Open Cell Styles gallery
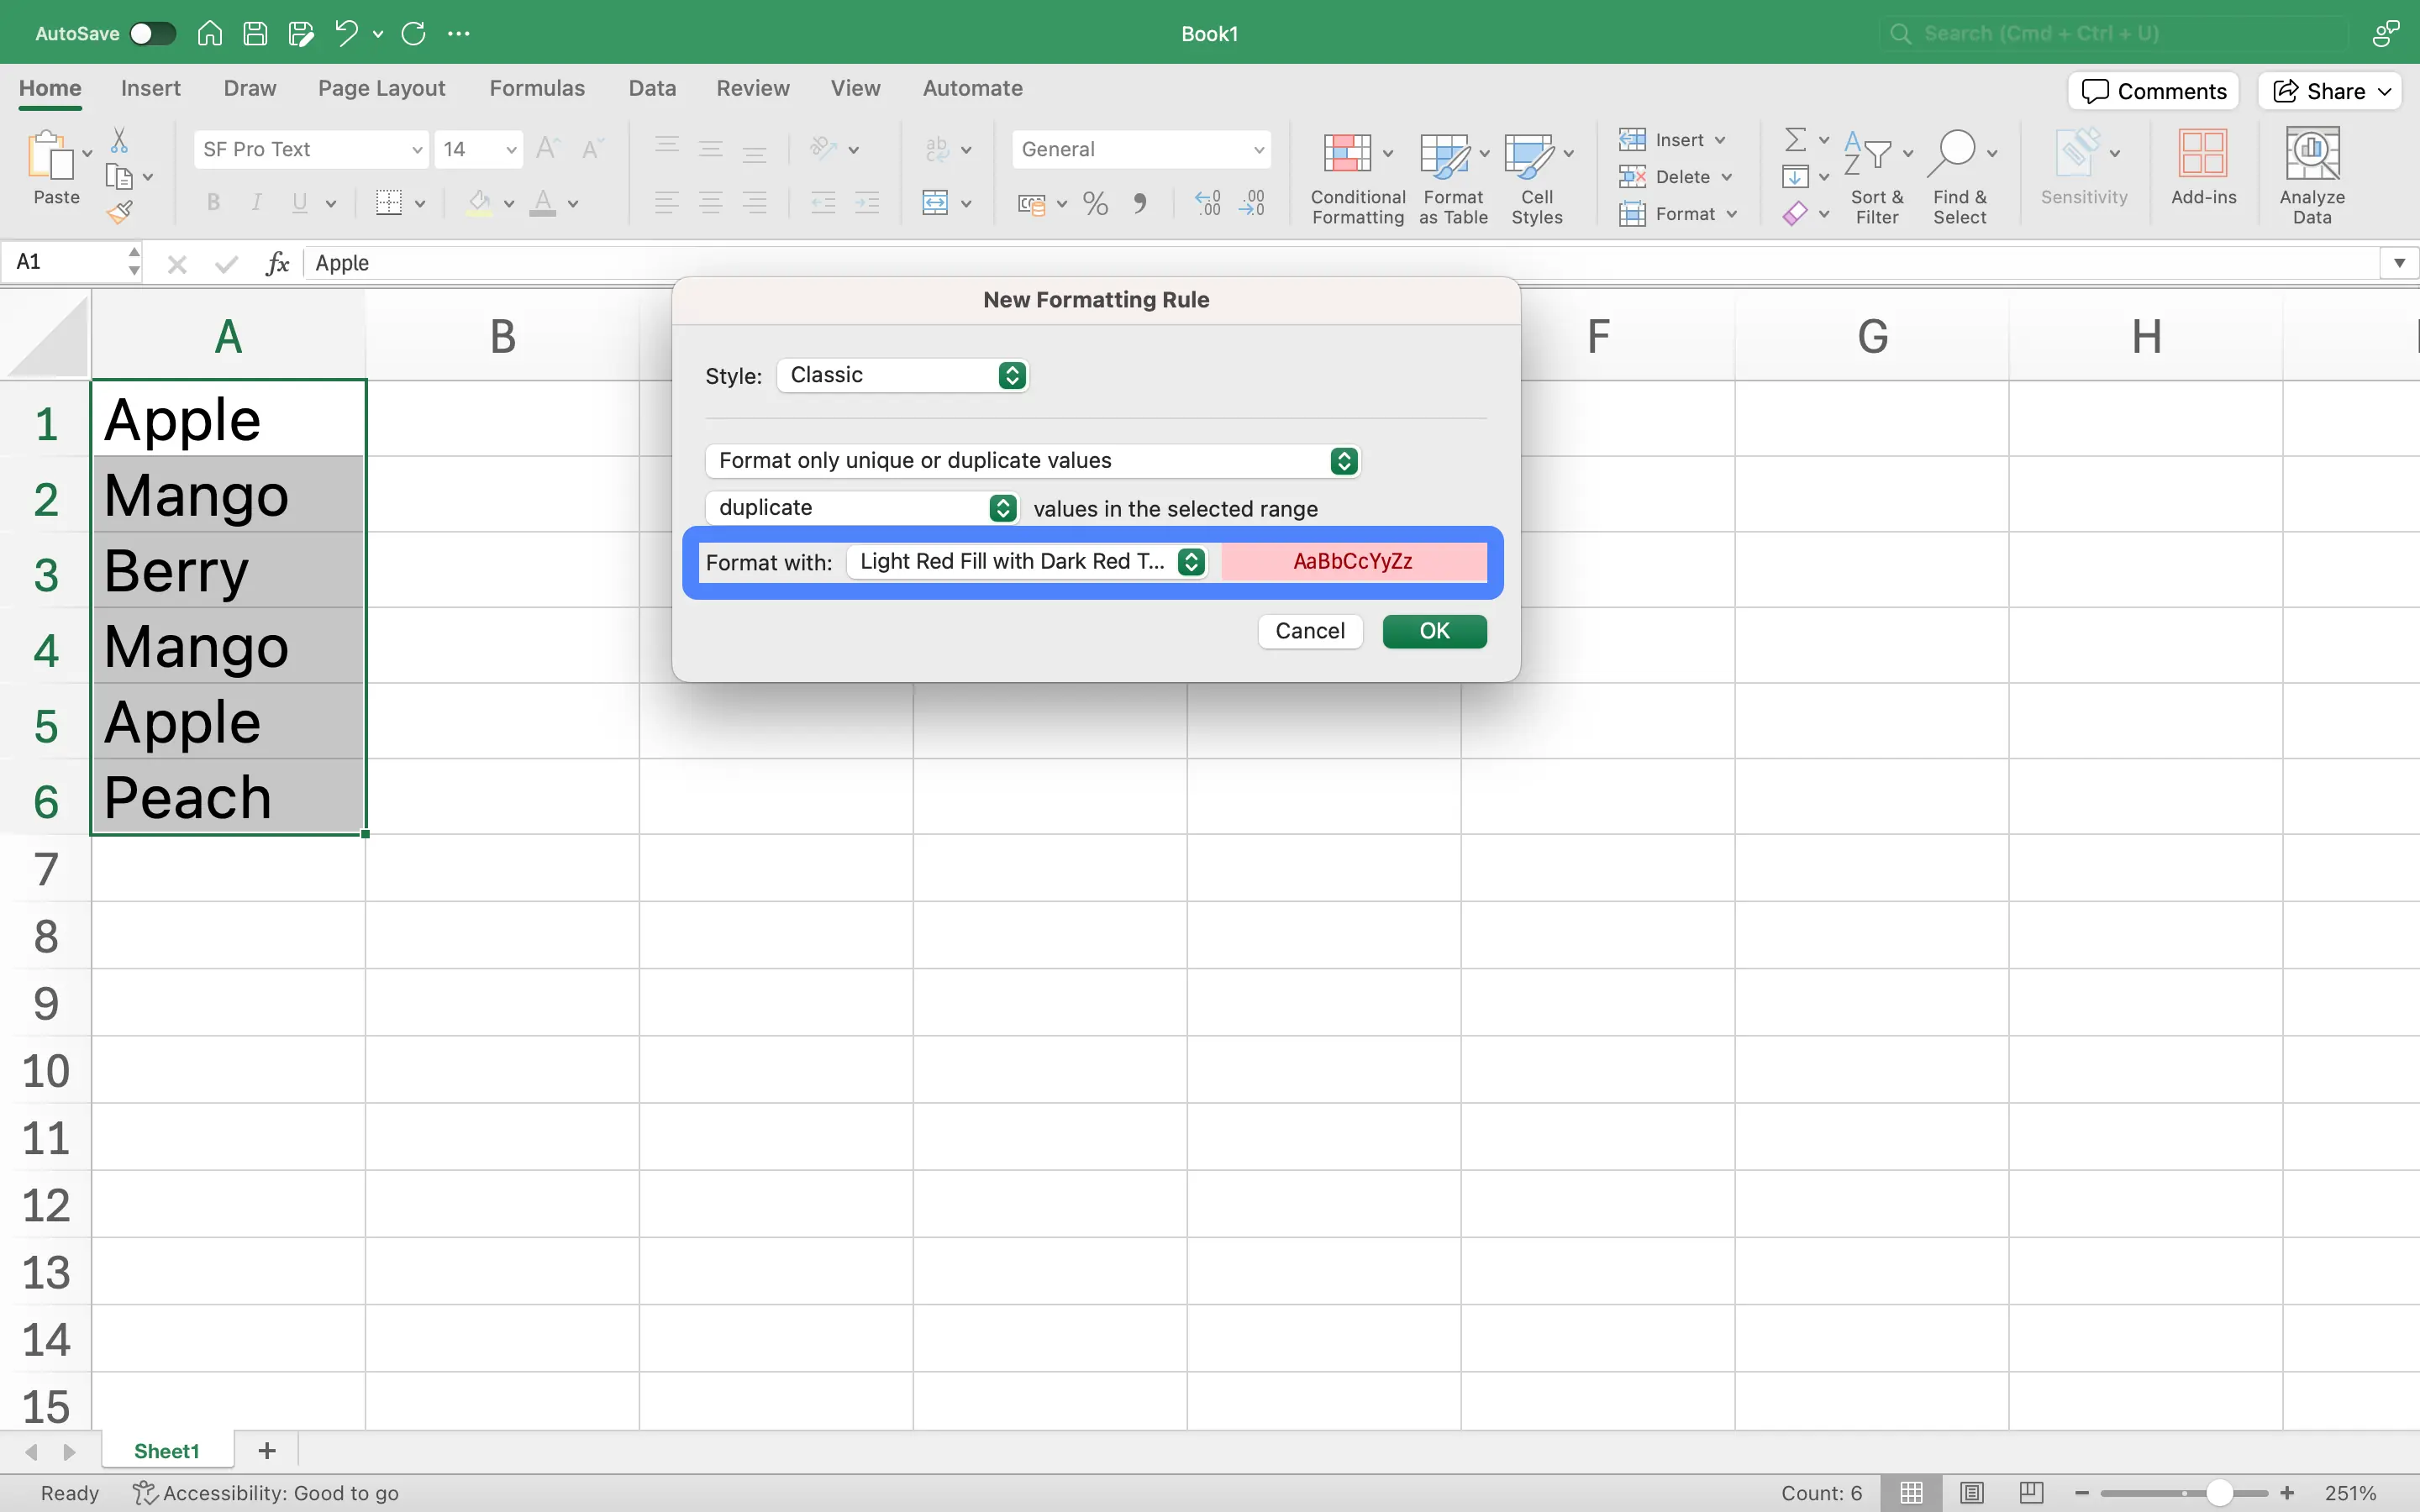 [x=1537, y=178]
